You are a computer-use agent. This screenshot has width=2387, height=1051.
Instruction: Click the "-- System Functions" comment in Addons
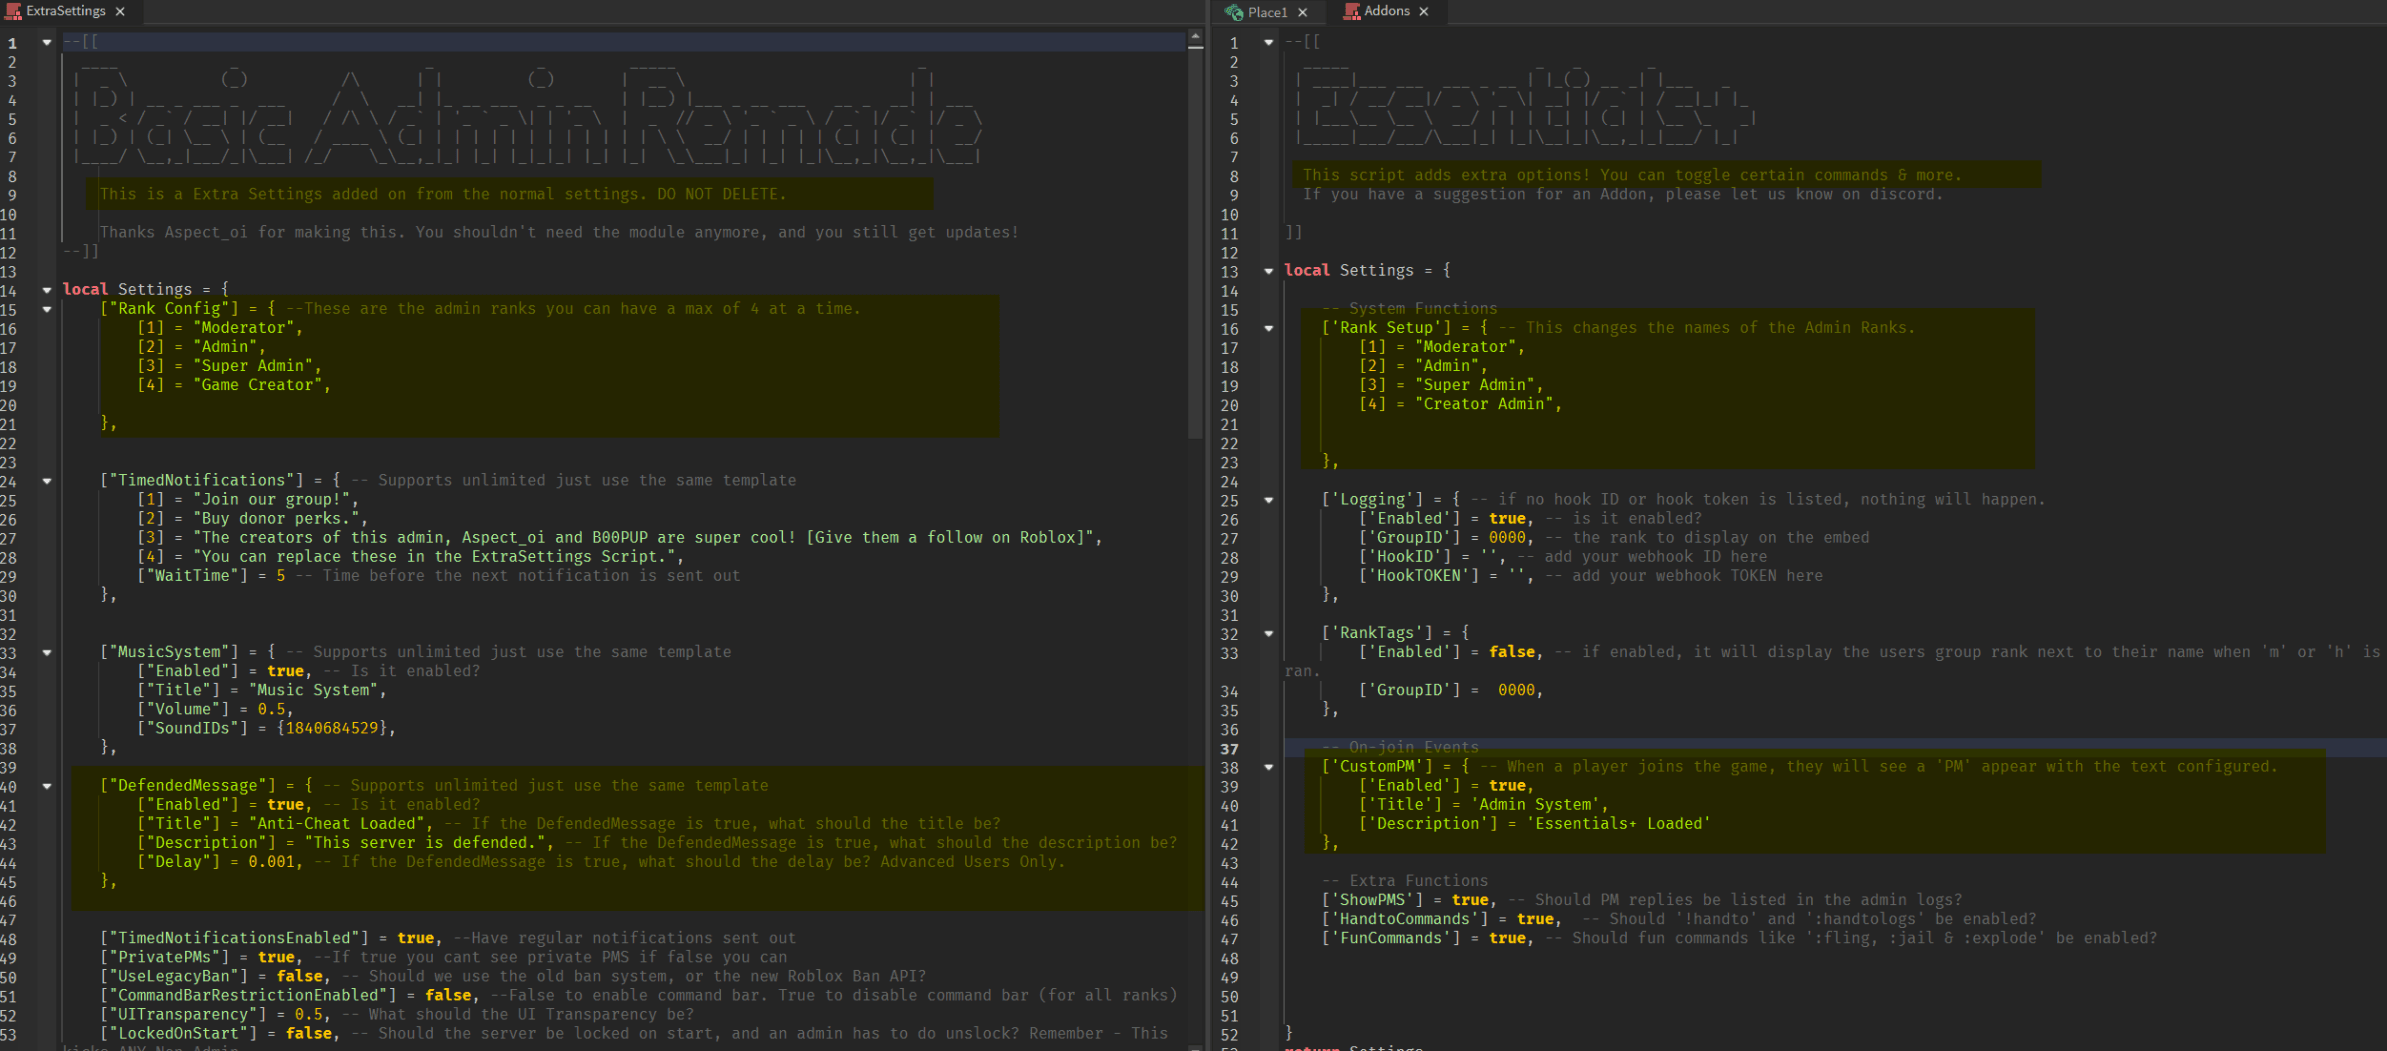(1409, 309)
